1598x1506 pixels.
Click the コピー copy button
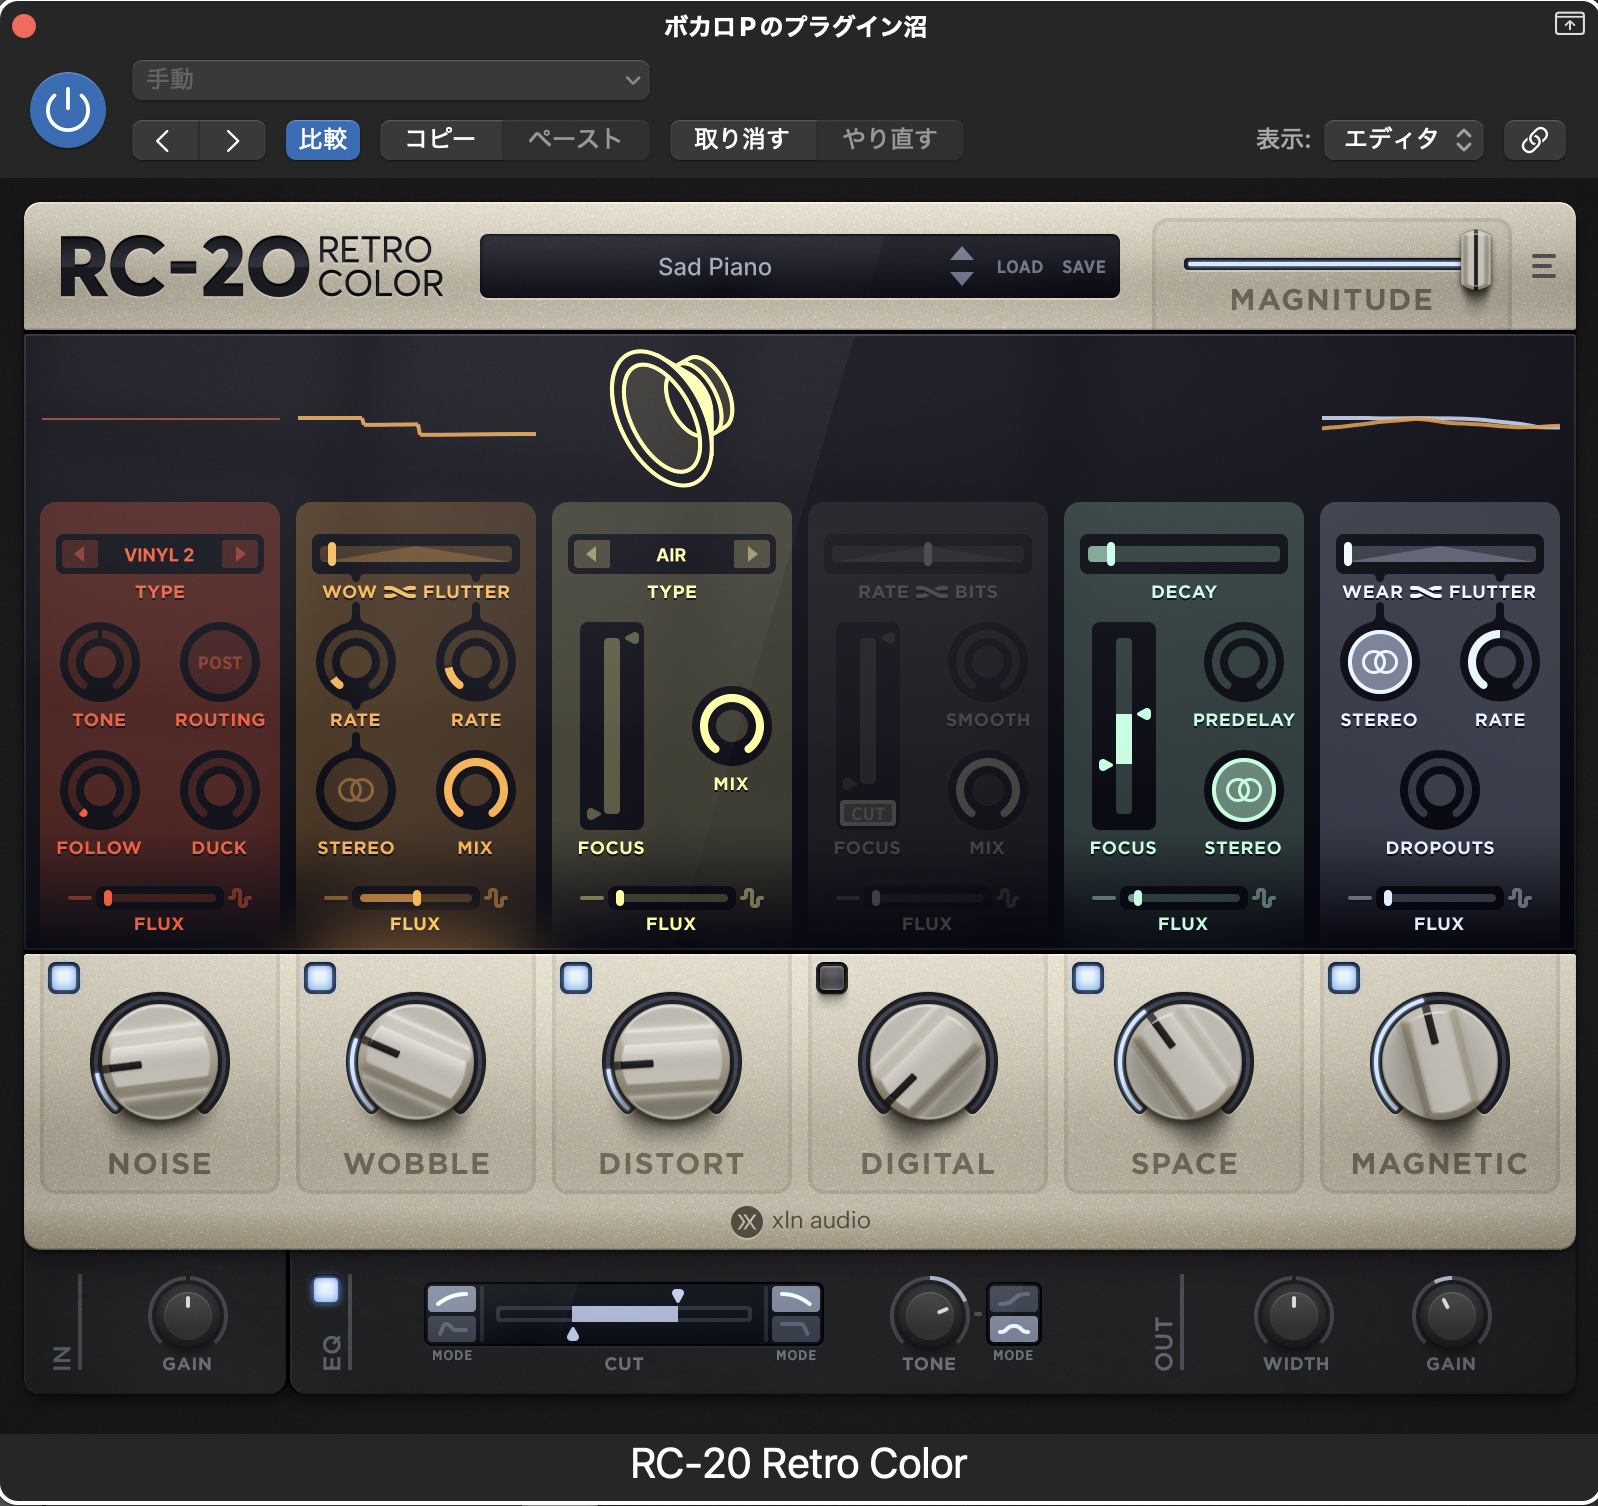(440, 140)
